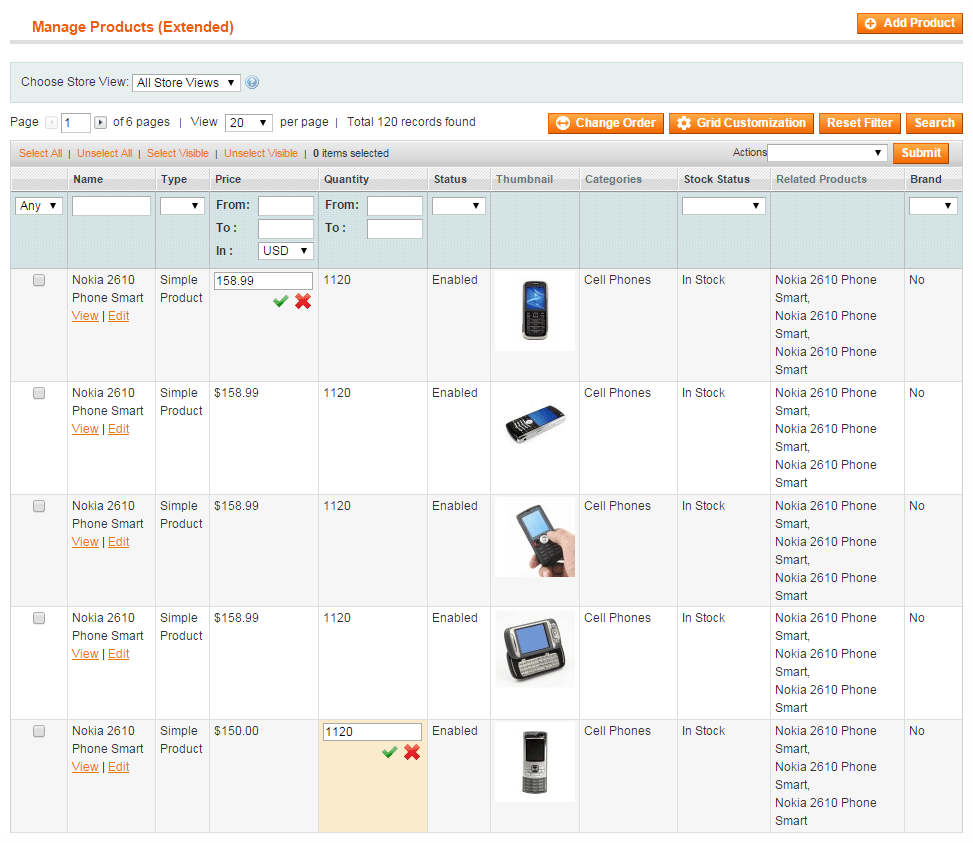The image size is (973, 843).
Task: Click keyboard slider phone thumbnail
Action: pos(535,649)
